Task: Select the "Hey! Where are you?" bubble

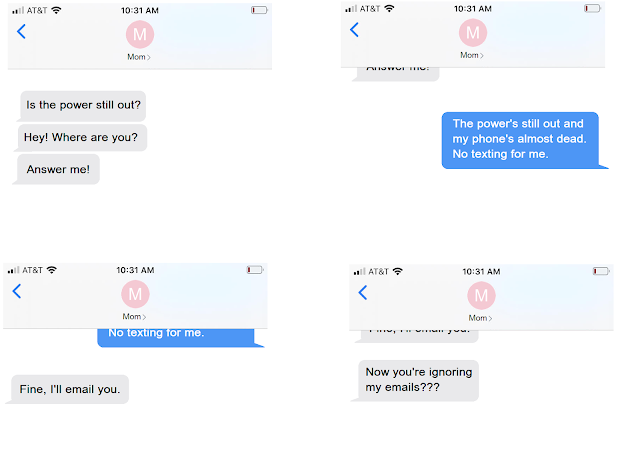Action: [81, 138]
